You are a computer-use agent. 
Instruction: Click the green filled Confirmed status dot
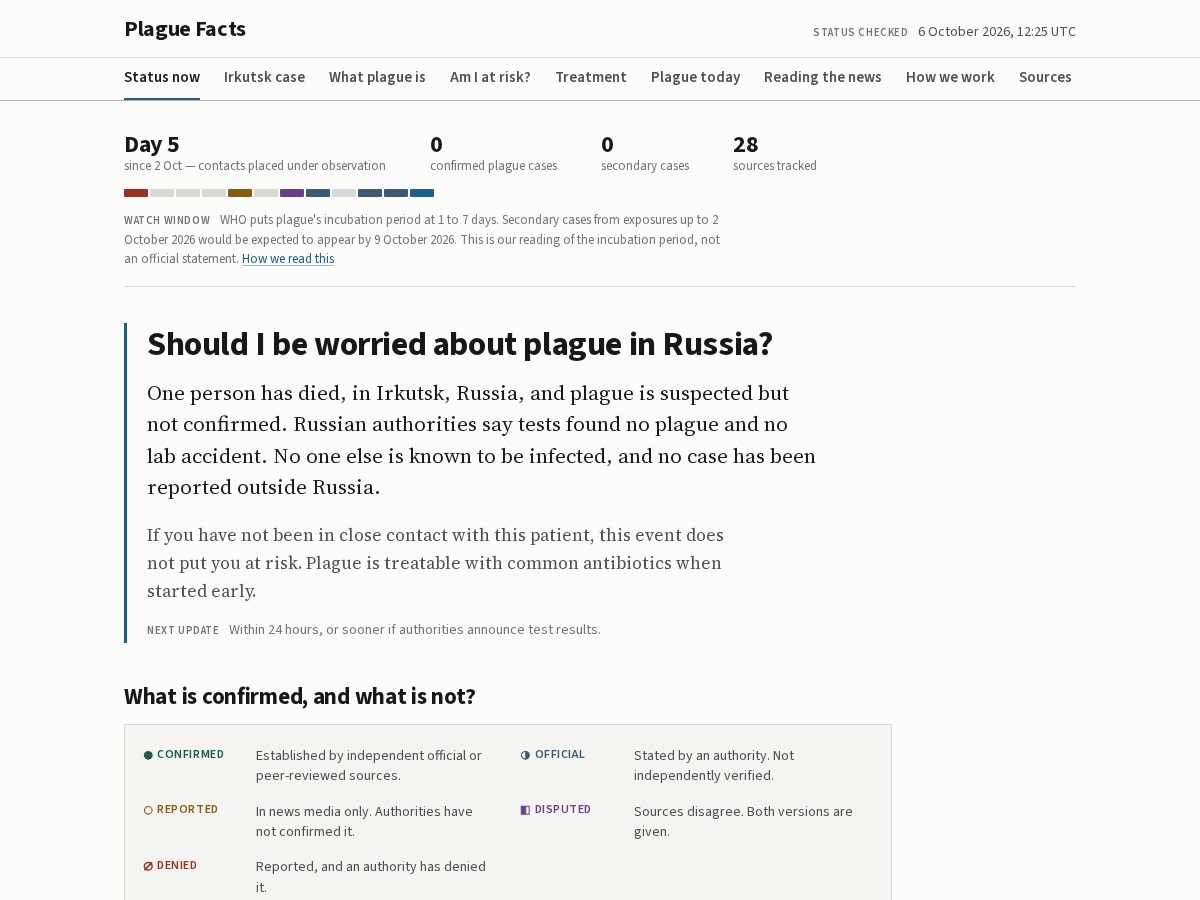(x=148, y=755)
